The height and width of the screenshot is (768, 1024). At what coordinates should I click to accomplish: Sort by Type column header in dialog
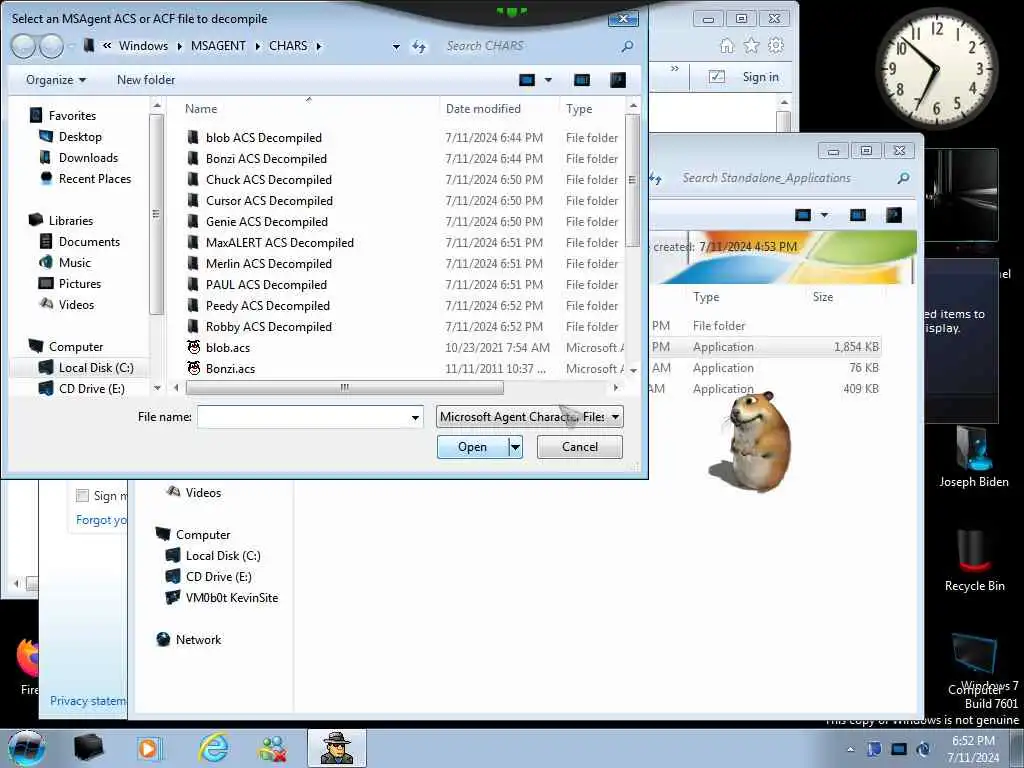click(579, 109)
